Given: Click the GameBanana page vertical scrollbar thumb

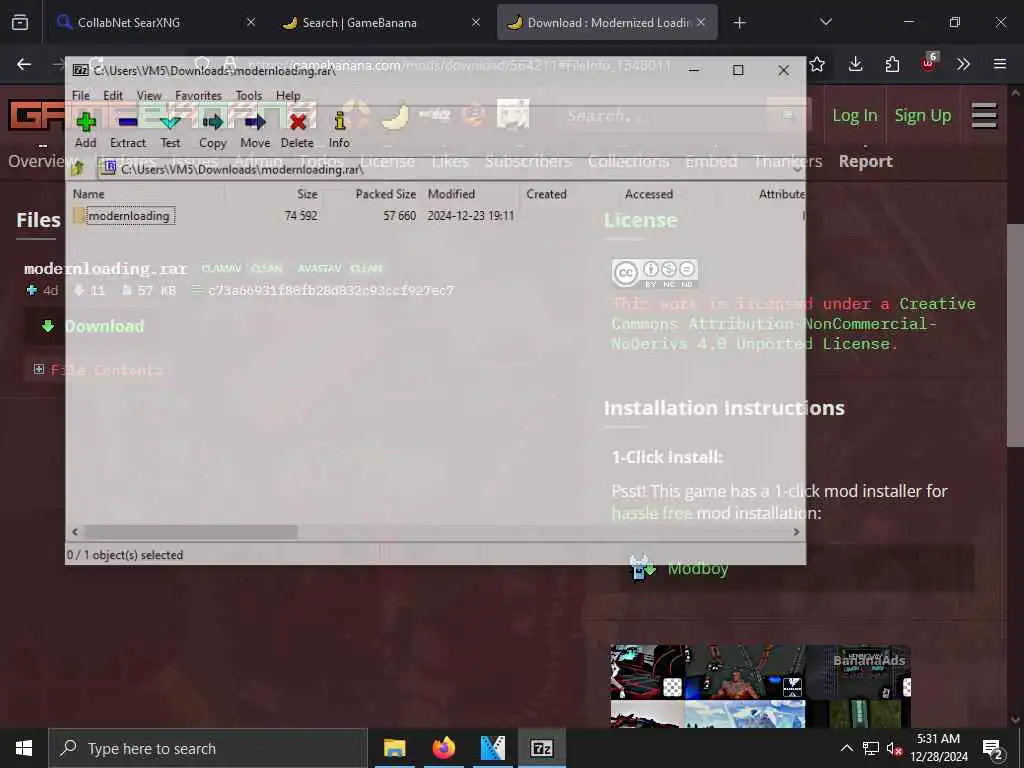Looking at the screenshot, I should pos(1015,336).
